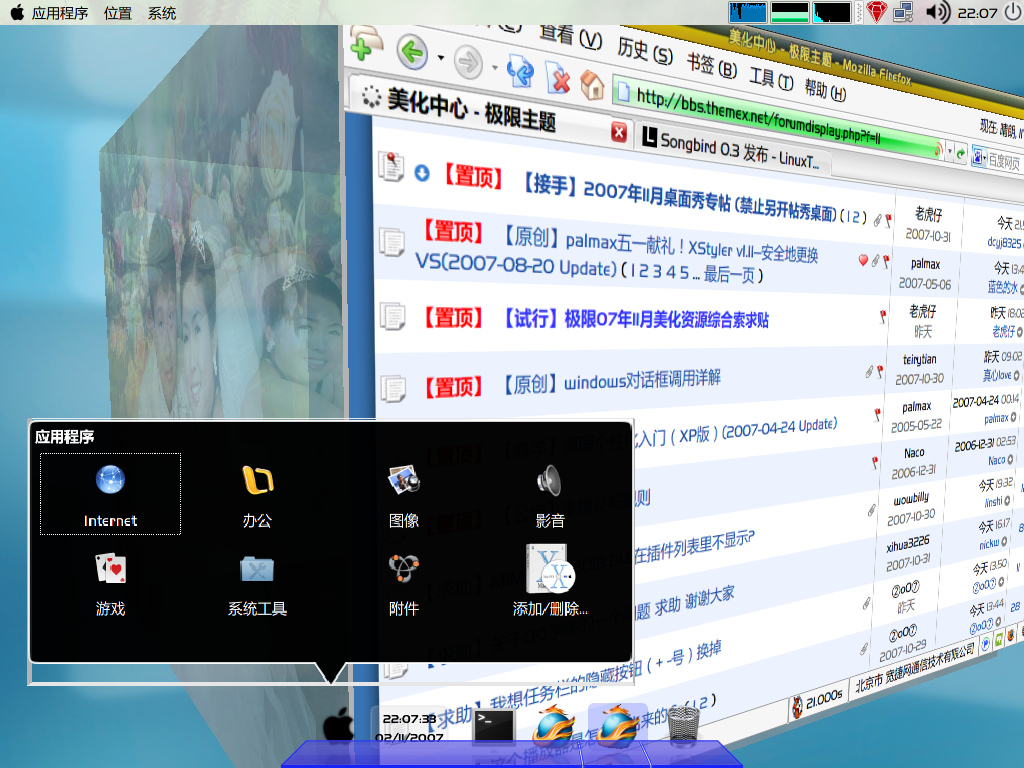Open the 影音 multimedia category
The image size is (1024, 768).
tap(550, 494)
